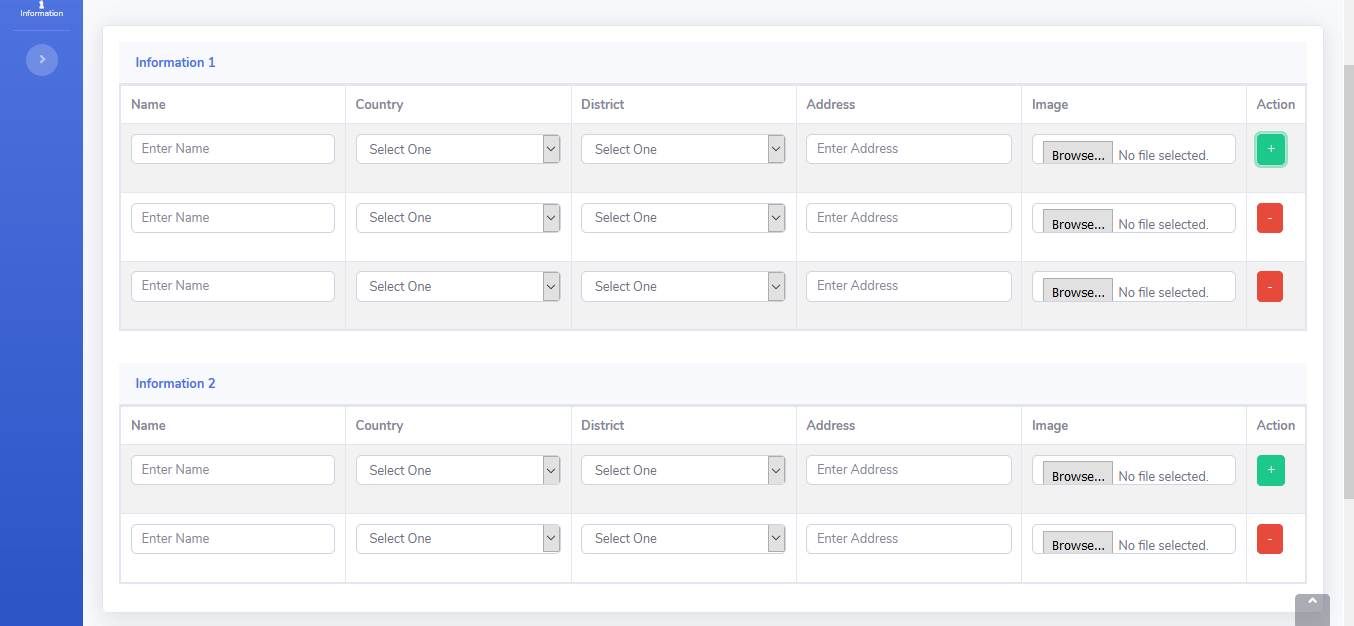Open Country dropdown in Information 1 first row

(x=457, y=149)
